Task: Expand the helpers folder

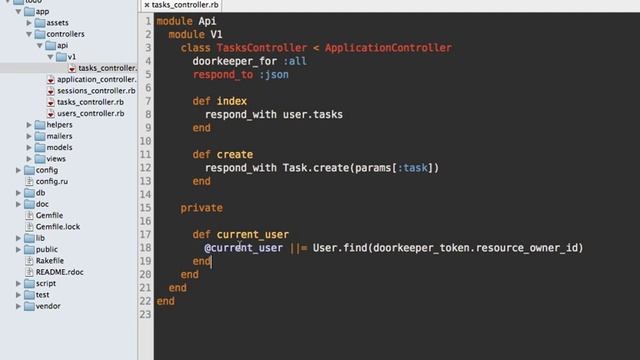Action: [x=29, y=125]
